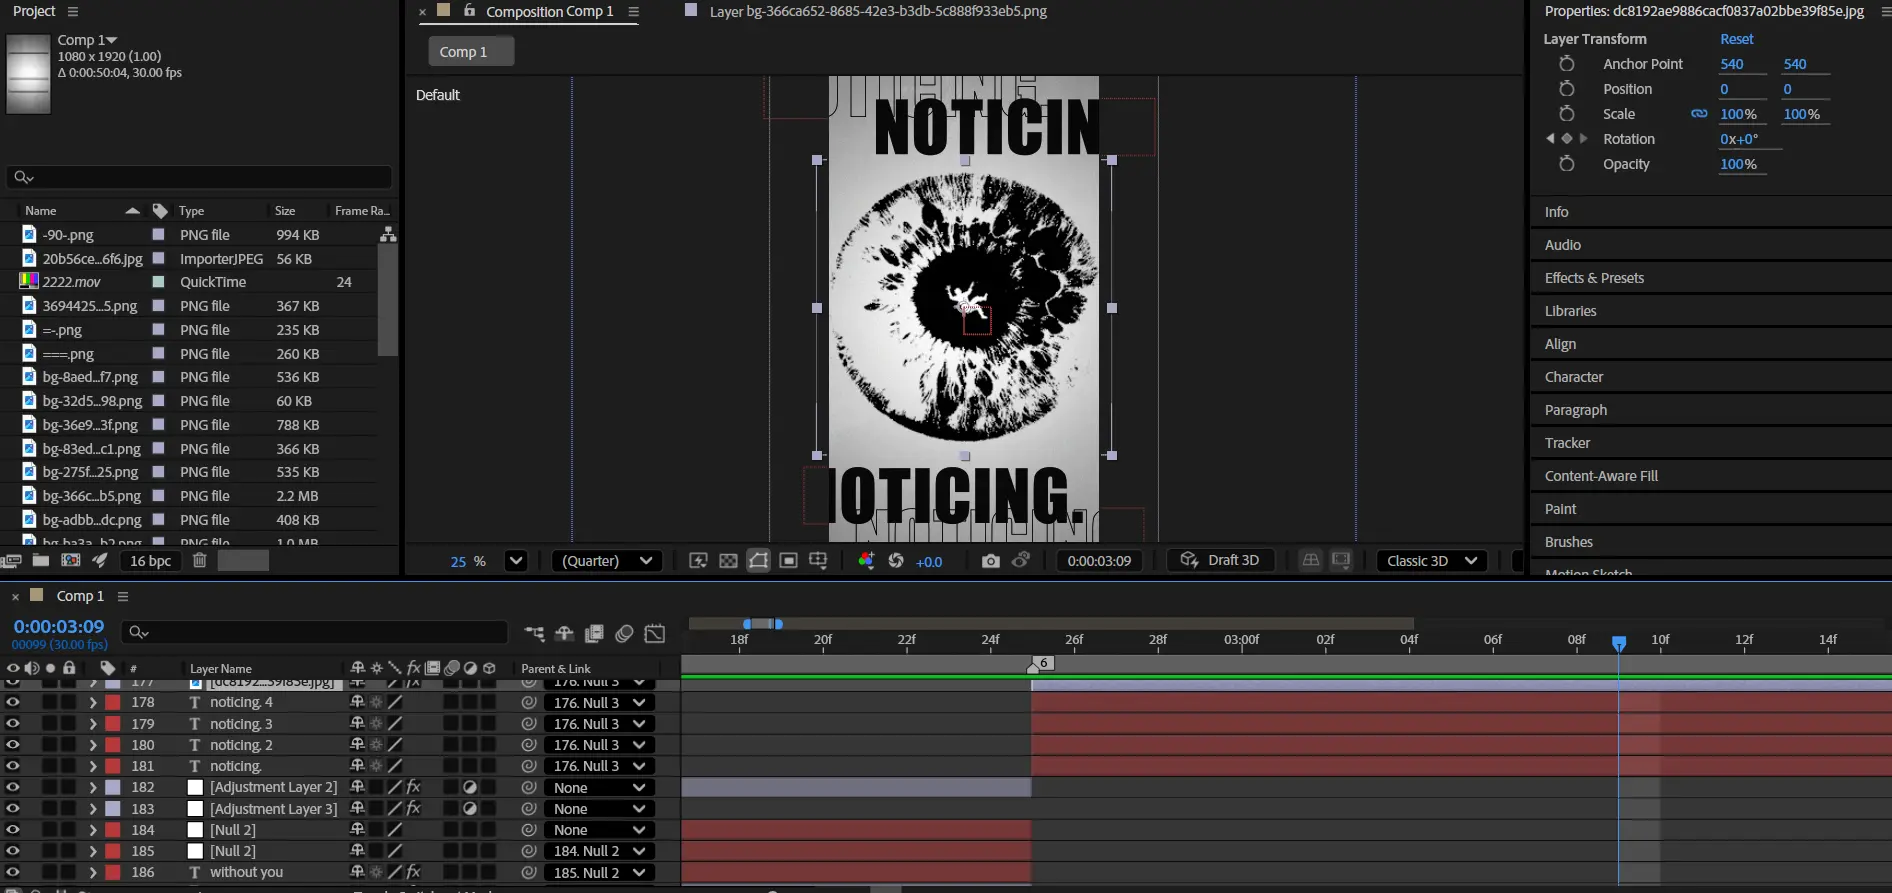This screenshot has height=893, width=1892.
Task: Open the Quarter resolution dropdown
Action: (607, 561)
